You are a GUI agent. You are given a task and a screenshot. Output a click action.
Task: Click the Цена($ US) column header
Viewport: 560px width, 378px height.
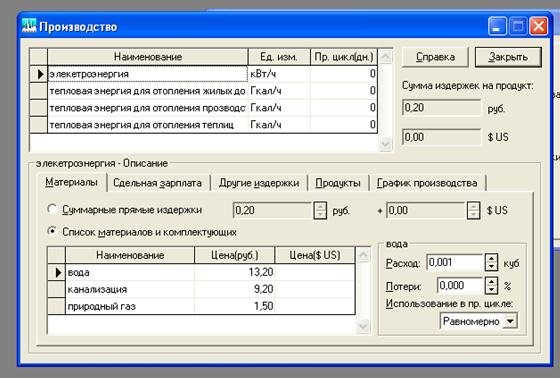tap(315, 255)
